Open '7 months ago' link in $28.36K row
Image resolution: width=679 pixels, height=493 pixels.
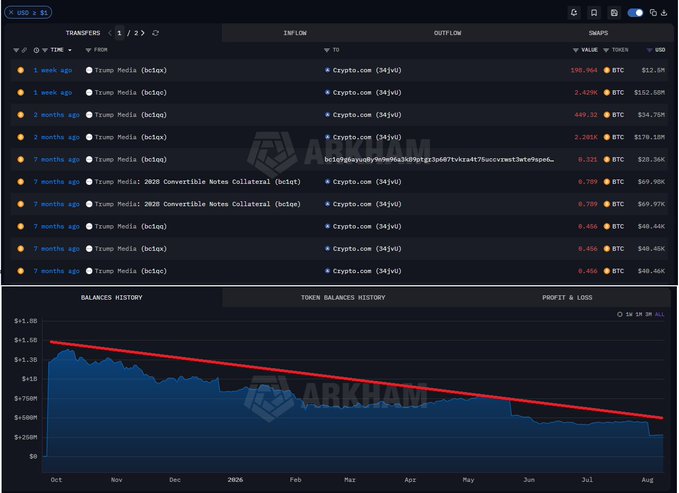(x=57, y=159)
